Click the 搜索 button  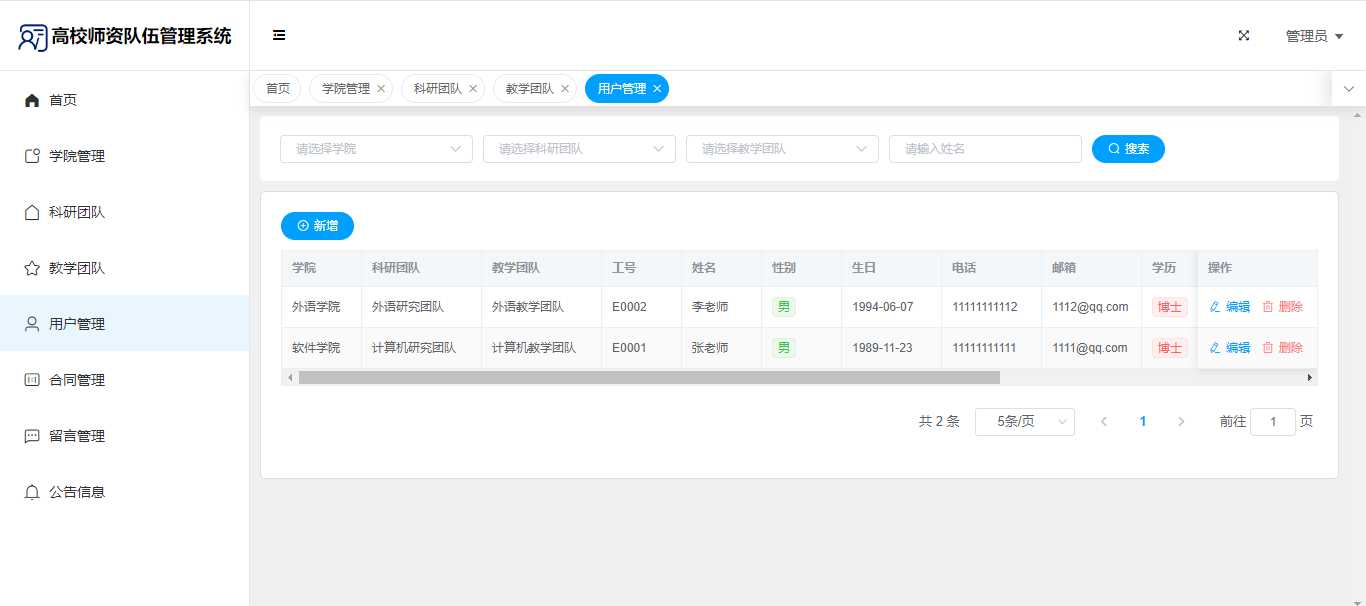coord(1128,149)
